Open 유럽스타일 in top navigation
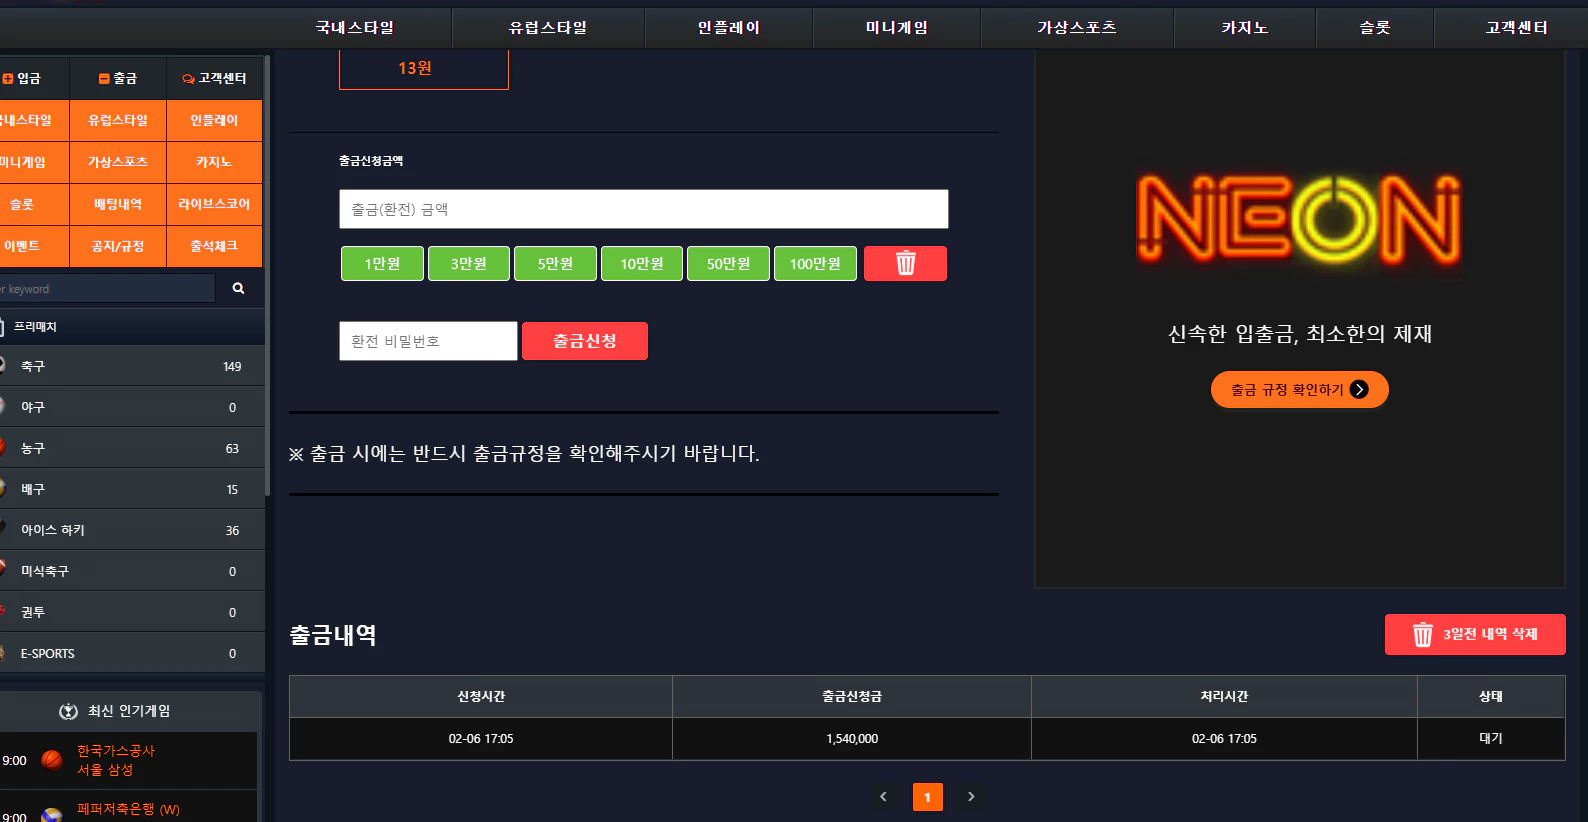This screenshot has height=822, width=1588. pyautogui.click(x=548, y=28)
